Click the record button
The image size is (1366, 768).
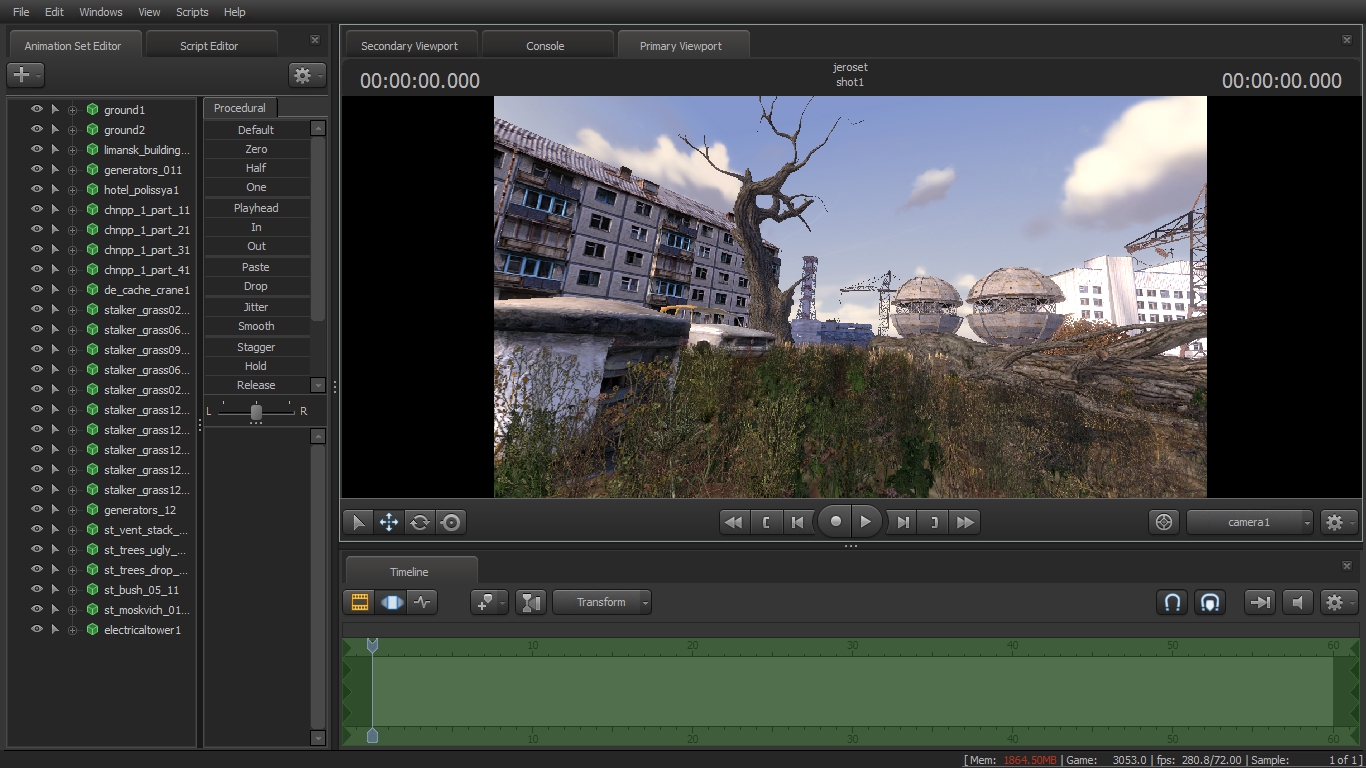[x=836, y=521]
